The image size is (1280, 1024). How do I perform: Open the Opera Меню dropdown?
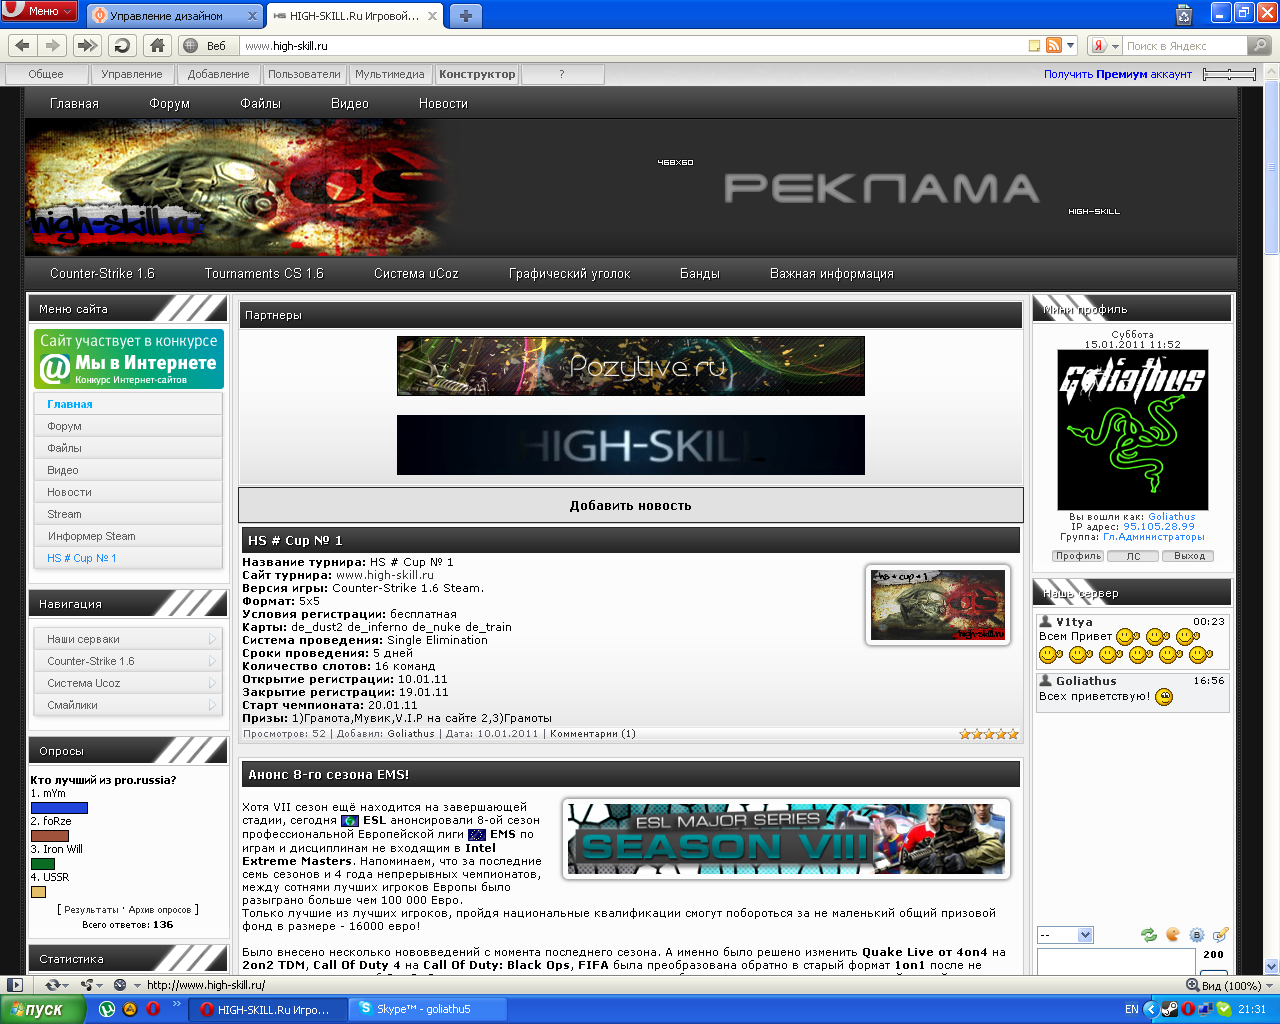[40, 11]
